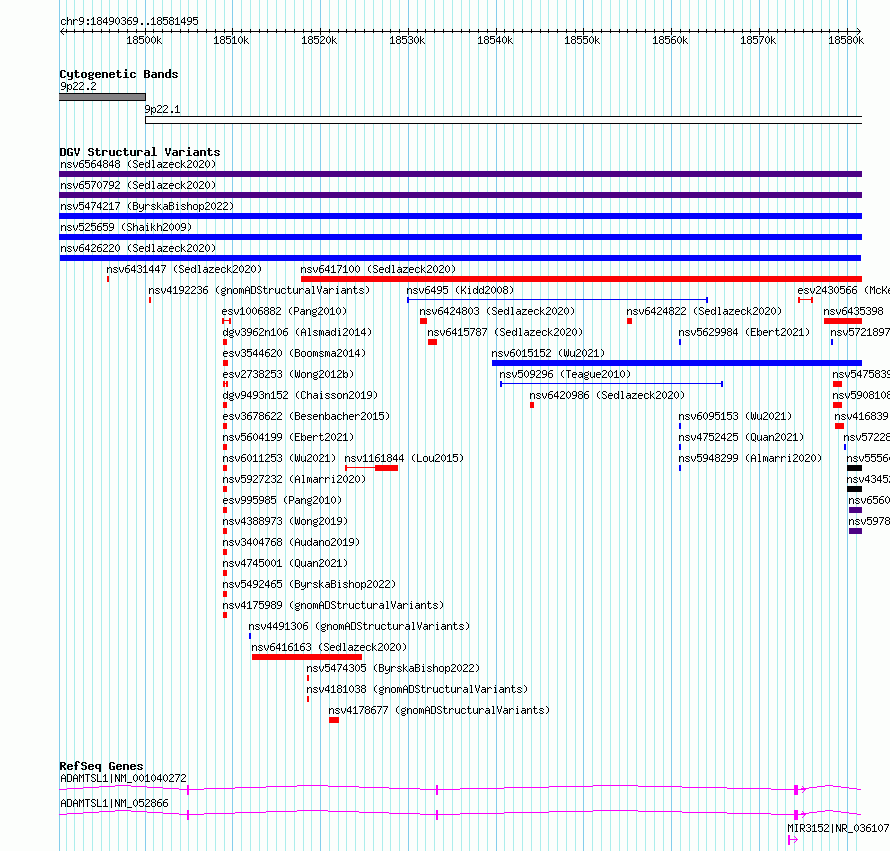This screenshot has height=851, width=890.
Task: Select the 9p22.2 cytogenetic band block
Action: 102,97
